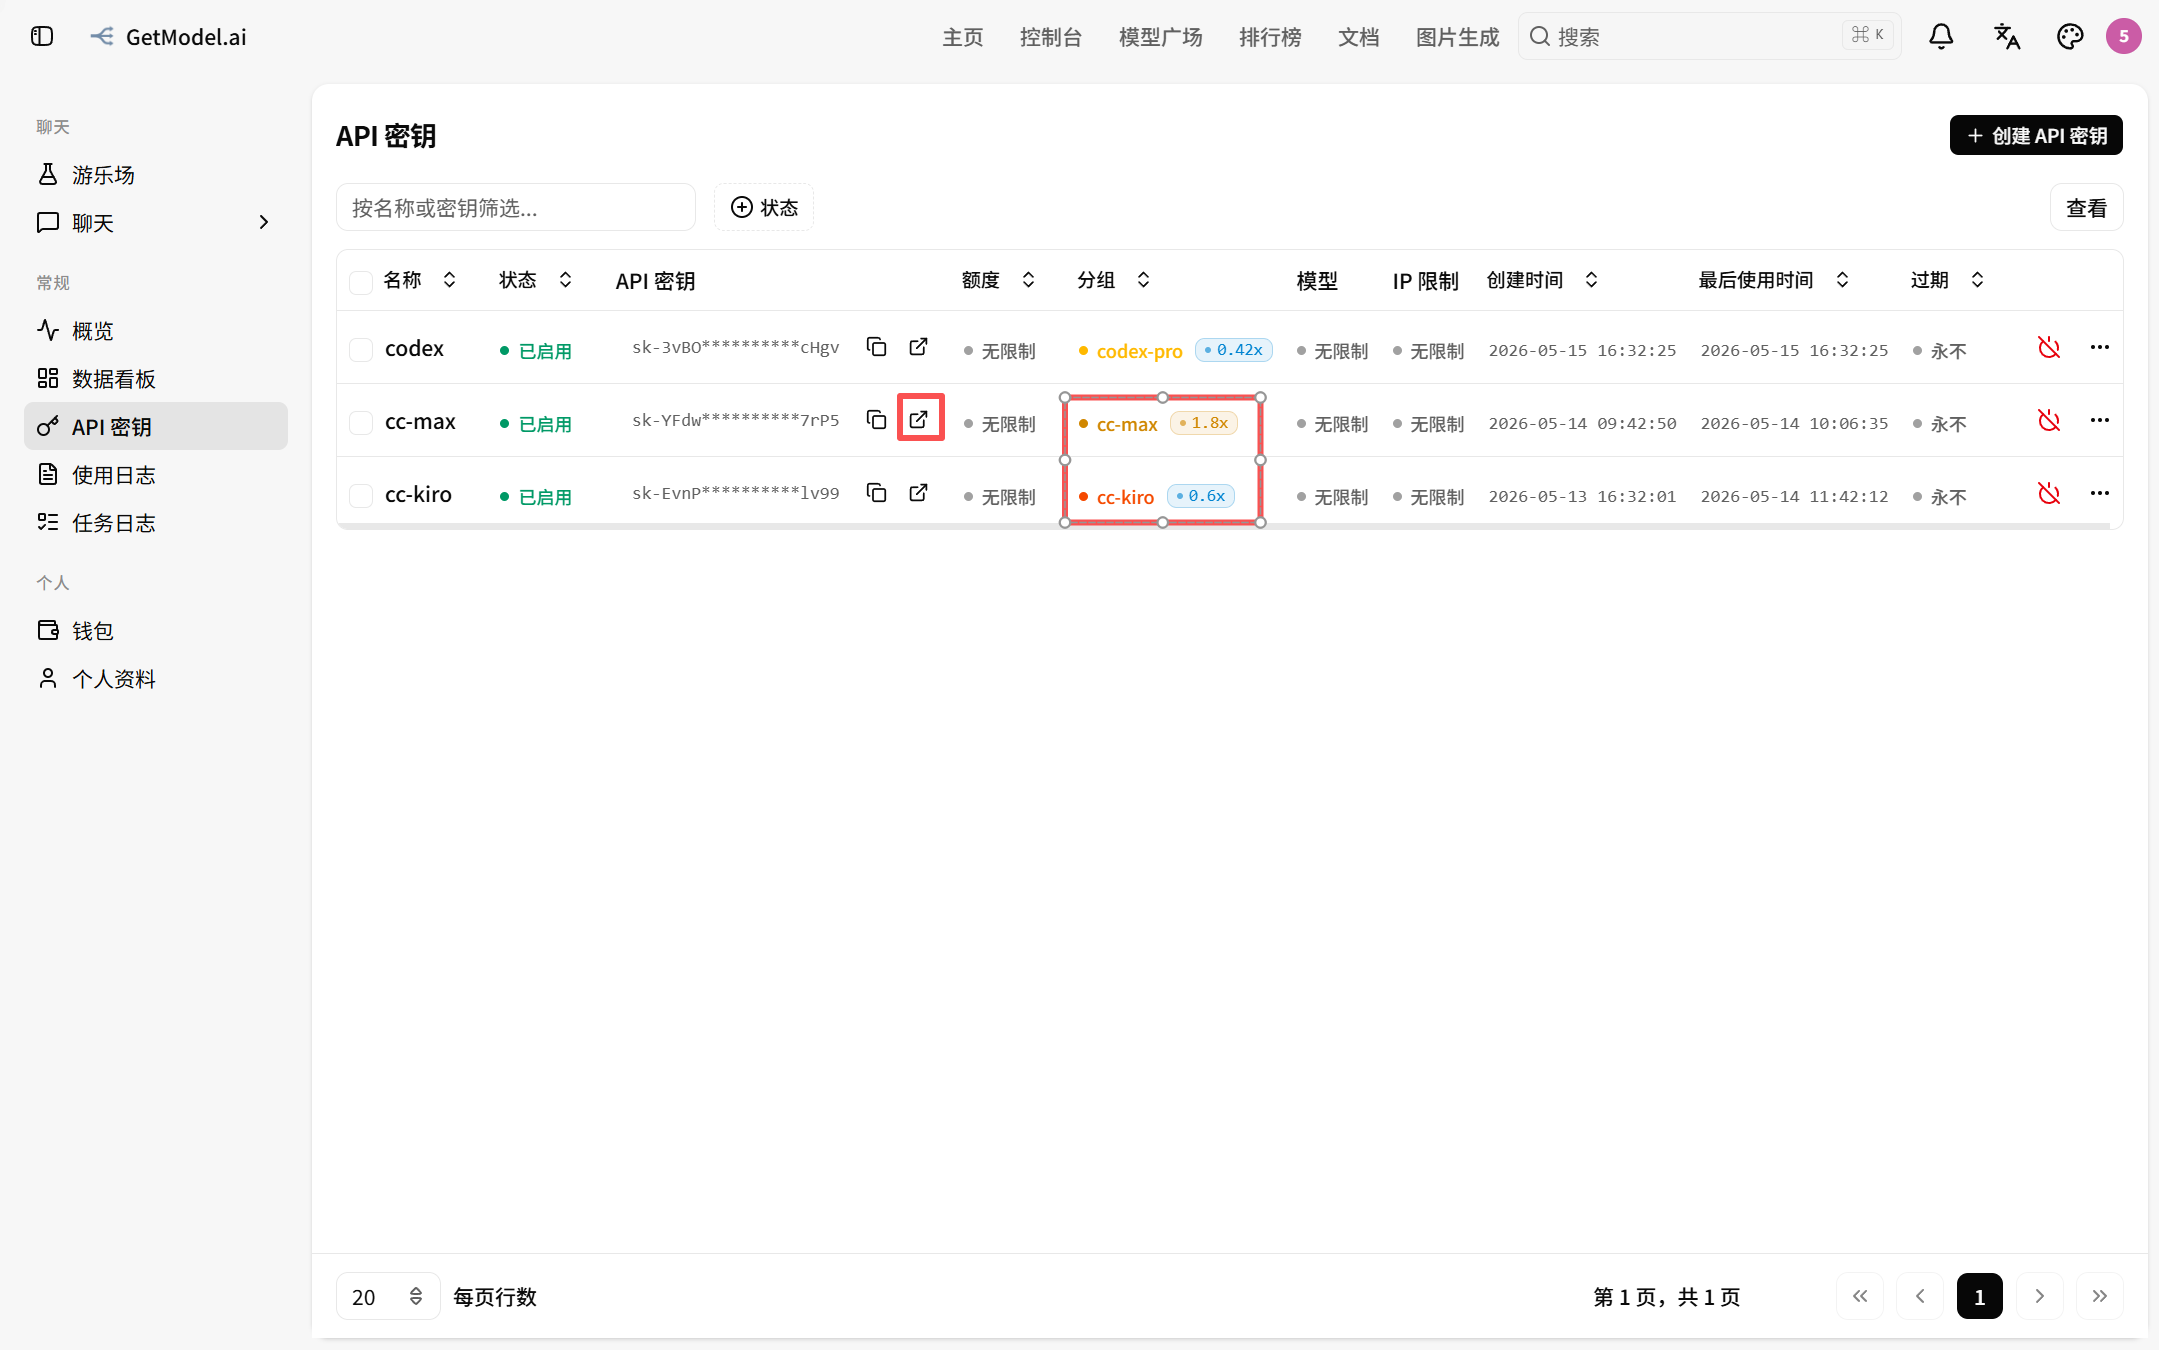Open 文档 in top navigation
Image resolution: width=2159 pixels, height=1350 pixels.
point(1359,37)
